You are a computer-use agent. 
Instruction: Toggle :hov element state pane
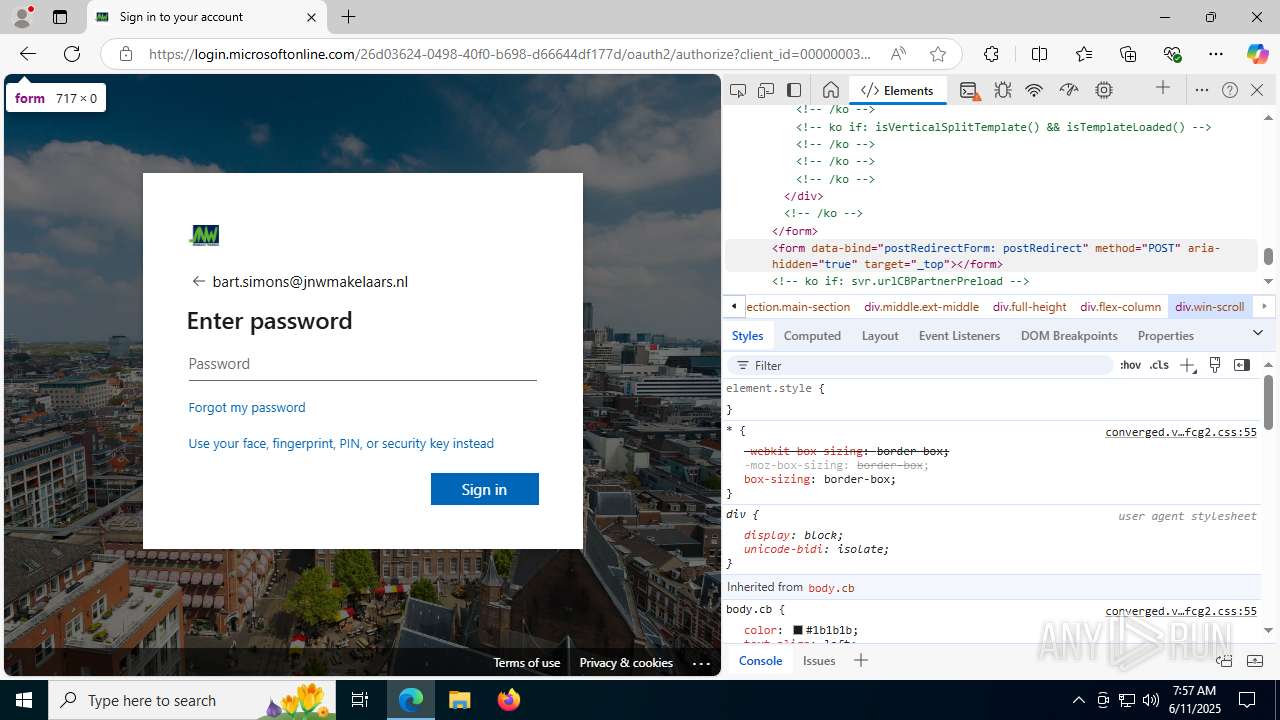click(1130, 365)
